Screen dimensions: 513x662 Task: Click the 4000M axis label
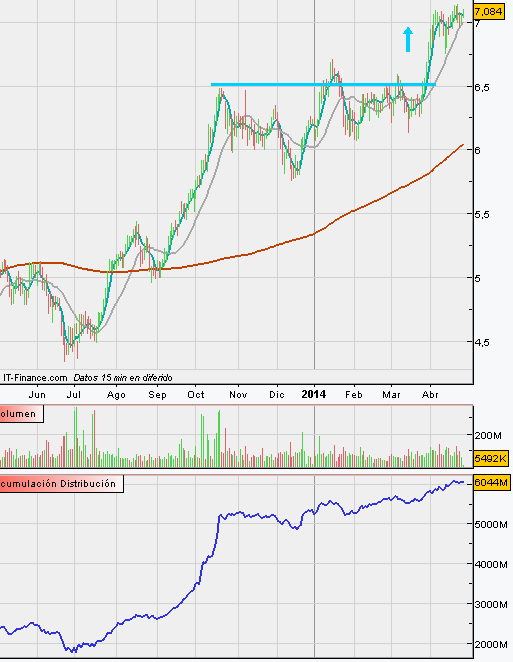(x=491, y=564)
